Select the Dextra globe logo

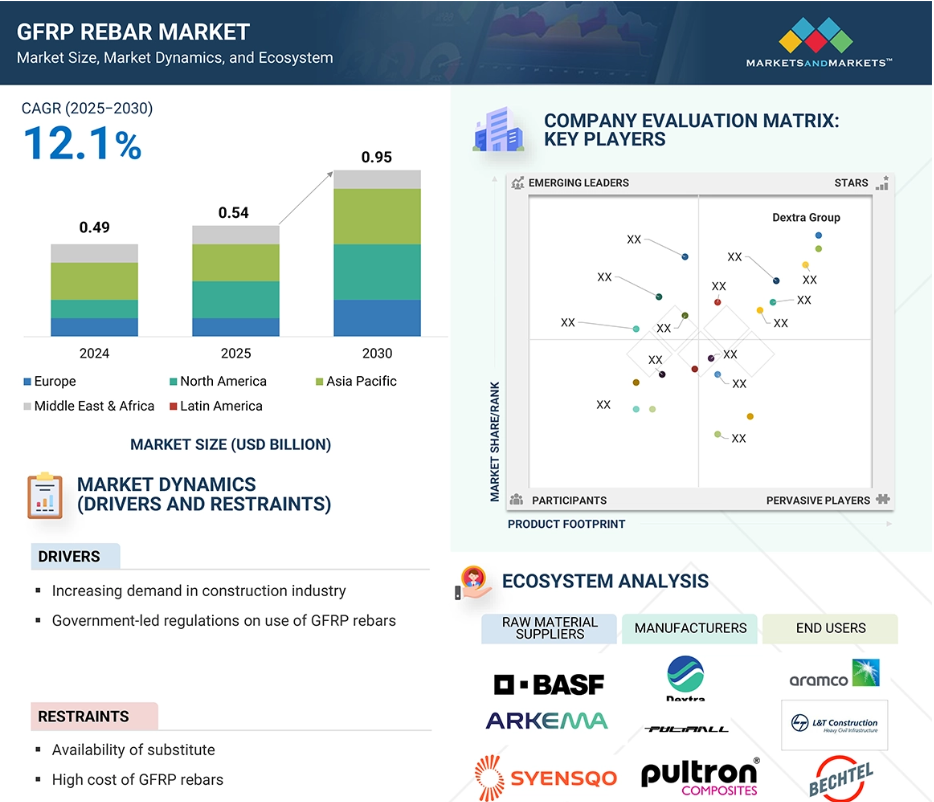(x=686, y=678)
